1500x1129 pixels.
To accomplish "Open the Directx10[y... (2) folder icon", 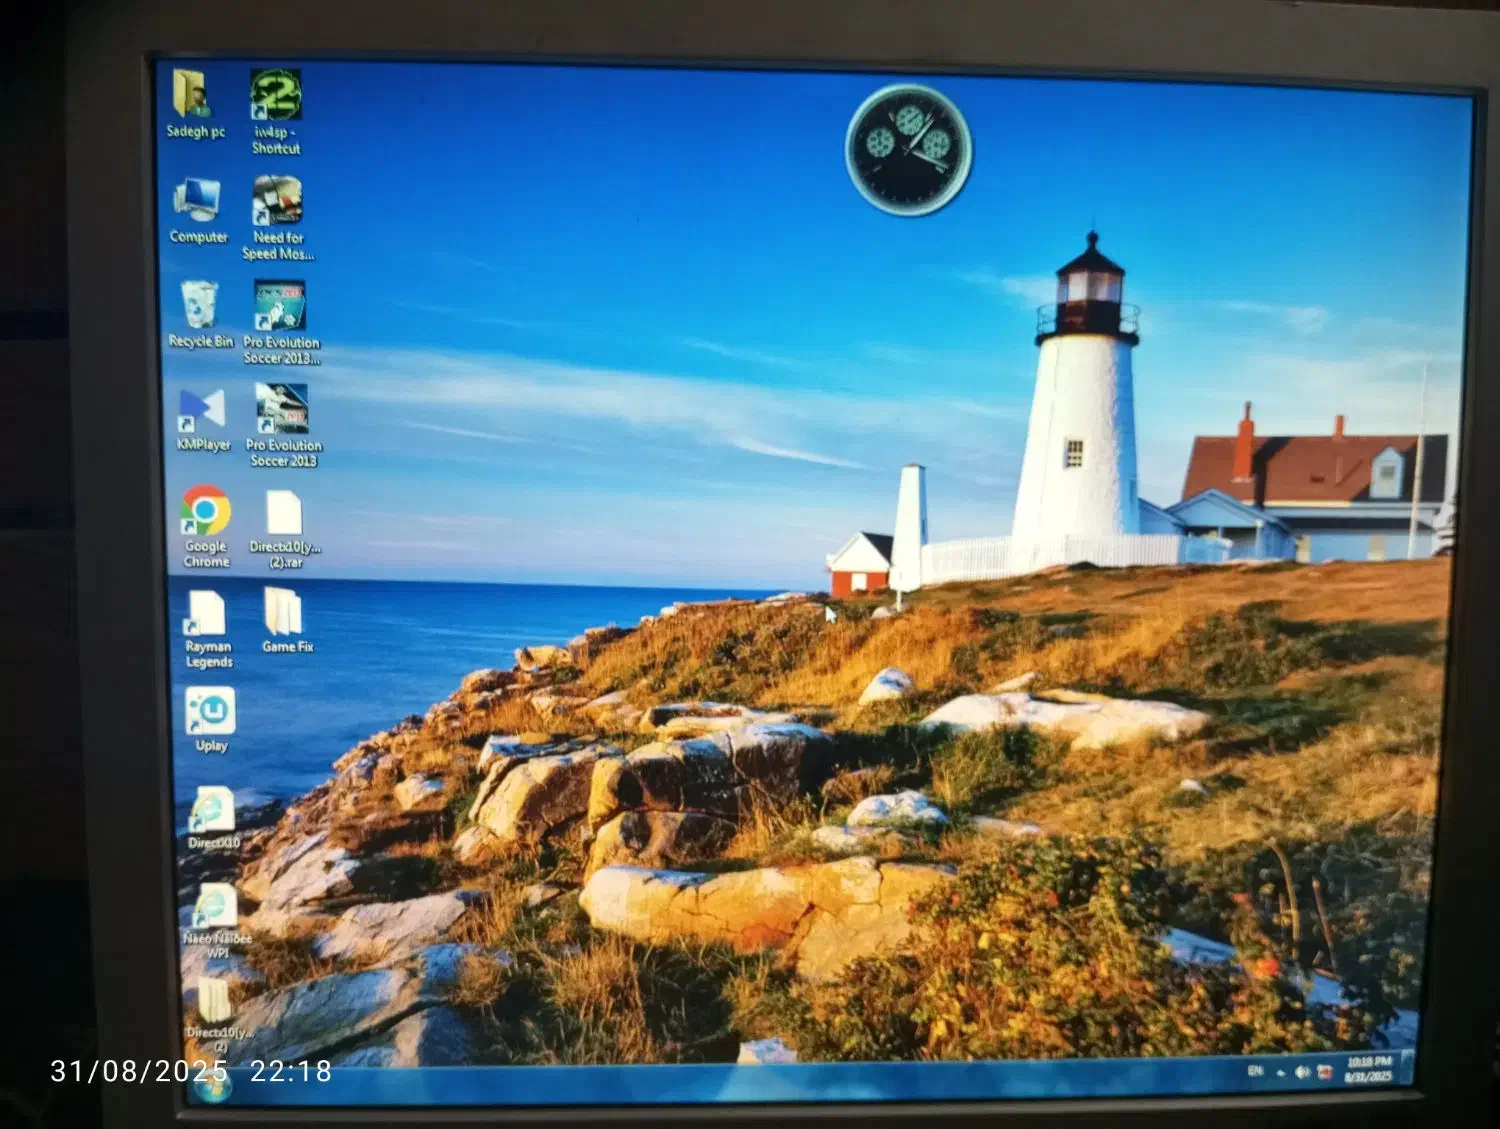I will click(x=219, y=1012).
